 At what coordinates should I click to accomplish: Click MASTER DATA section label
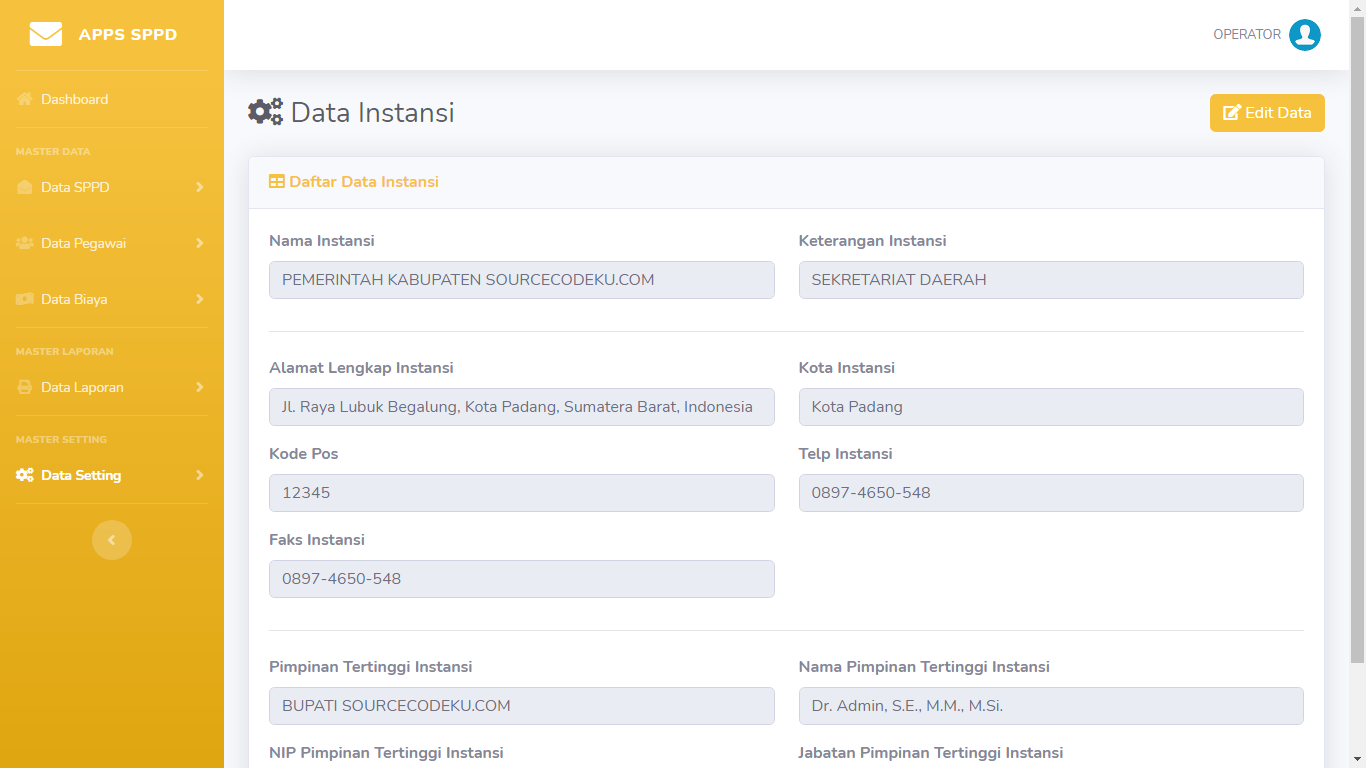pyautogui.click(x=53, y=152)
